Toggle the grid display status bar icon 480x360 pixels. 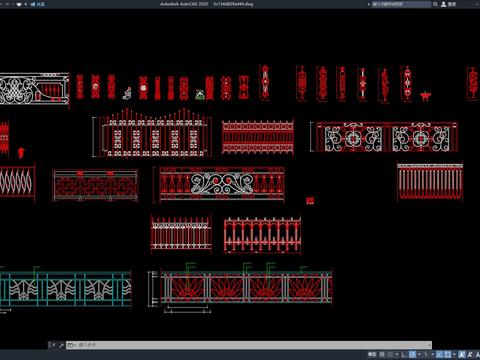click(382, 354)
